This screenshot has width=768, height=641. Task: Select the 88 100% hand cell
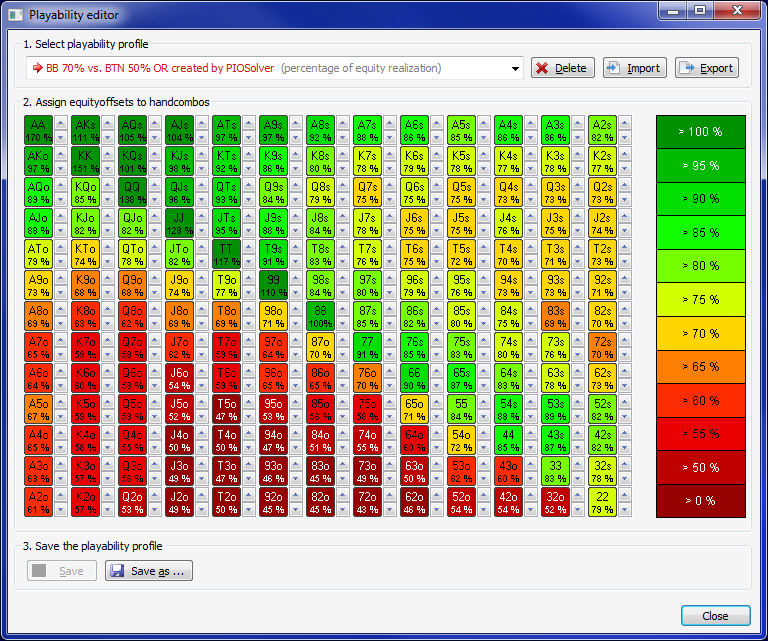click(x=320, y=316)
